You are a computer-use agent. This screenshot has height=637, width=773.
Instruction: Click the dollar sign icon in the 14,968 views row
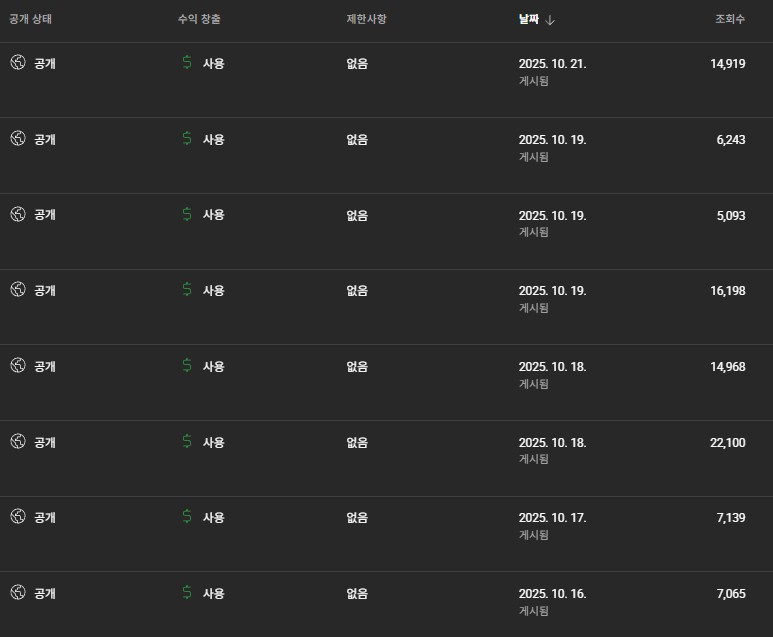click(187, 365)
